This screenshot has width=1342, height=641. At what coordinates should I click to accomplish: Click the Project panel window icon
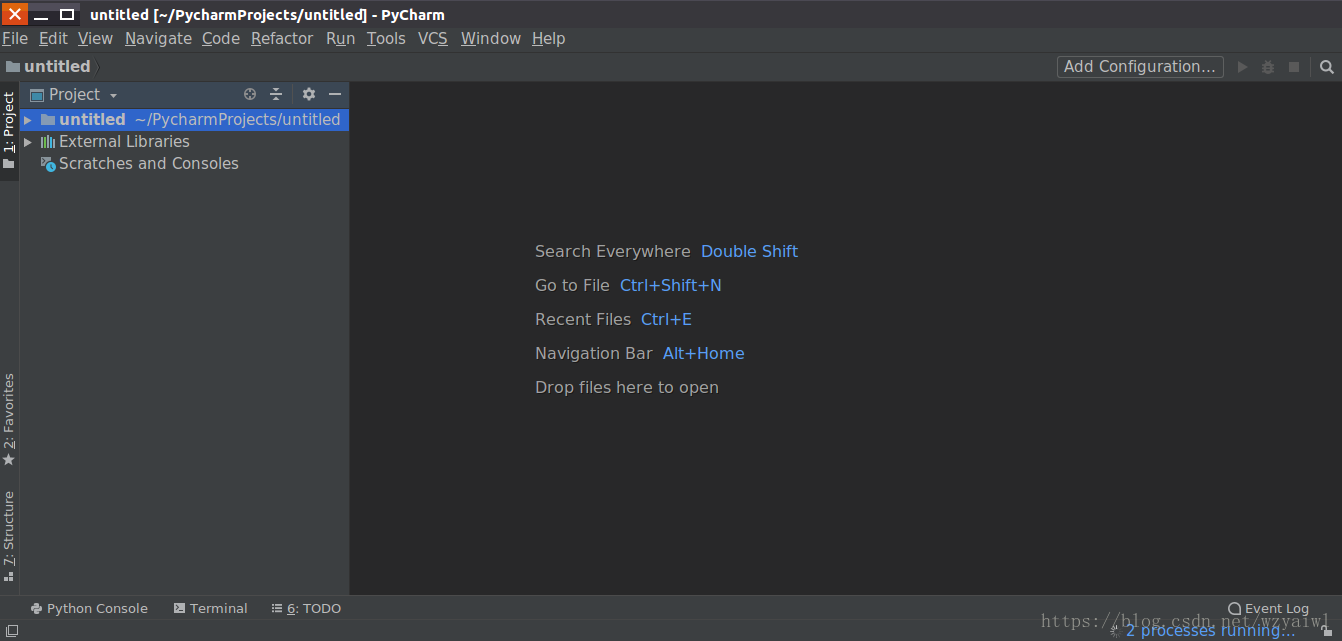tap(37, 94)
